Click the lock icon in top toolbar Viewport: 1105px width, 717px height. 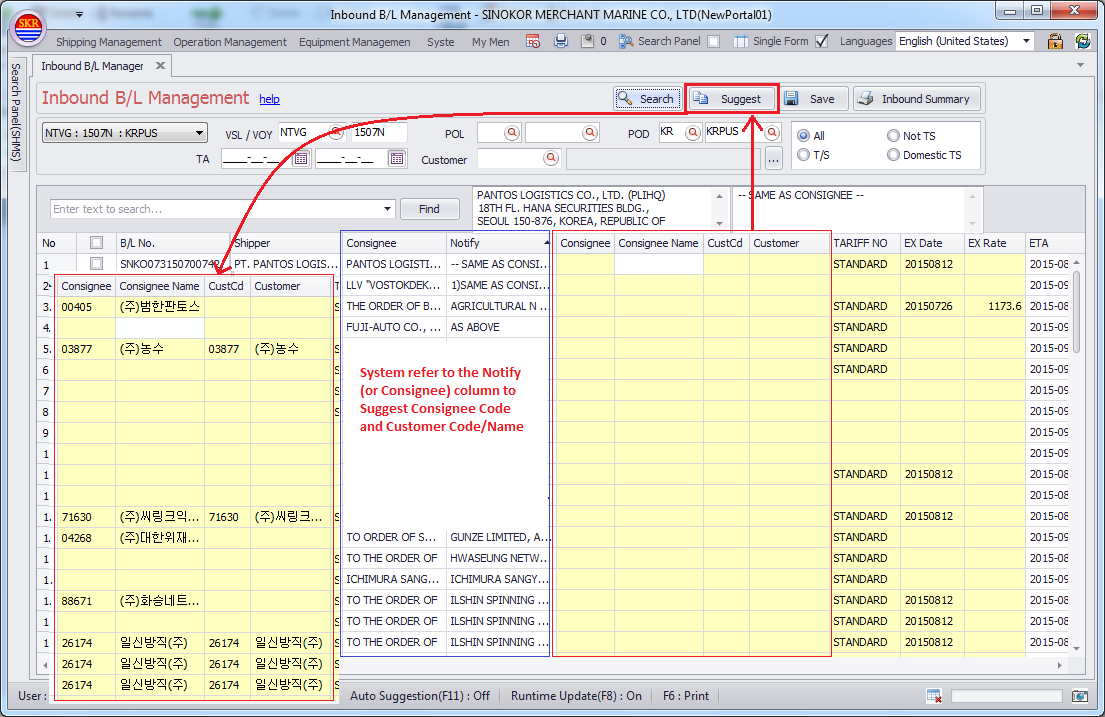click(x=1054, y=41)
